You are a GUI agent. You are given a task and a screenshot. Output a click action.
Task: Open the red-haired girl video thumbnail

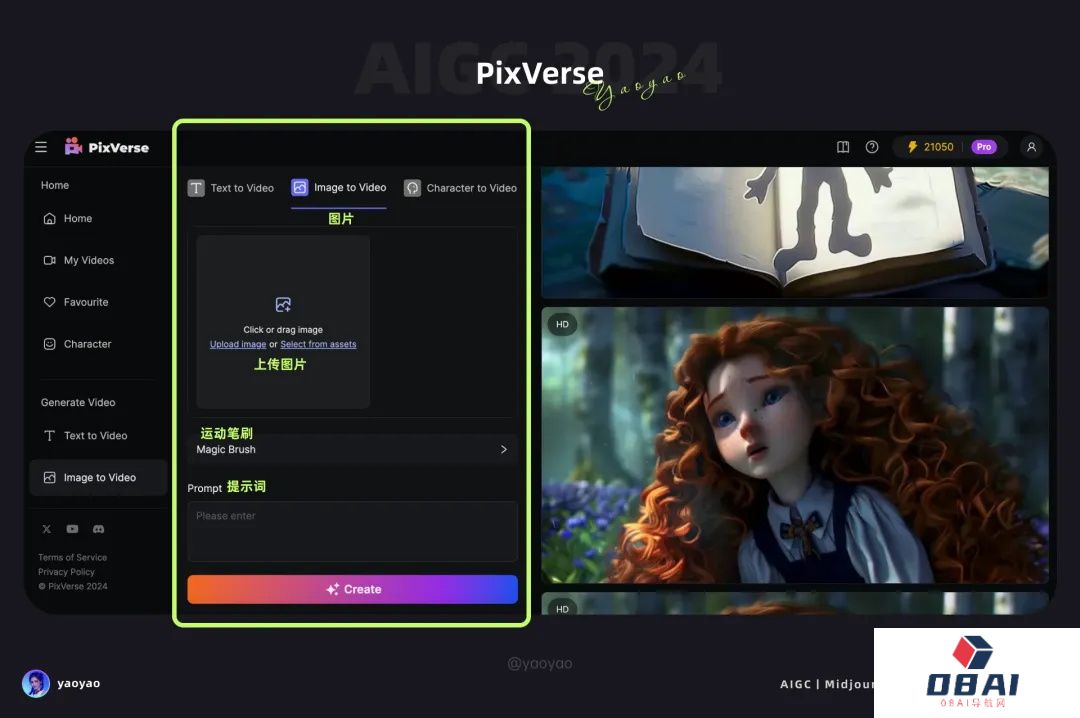pyautogui.click(x=795, y=445)
